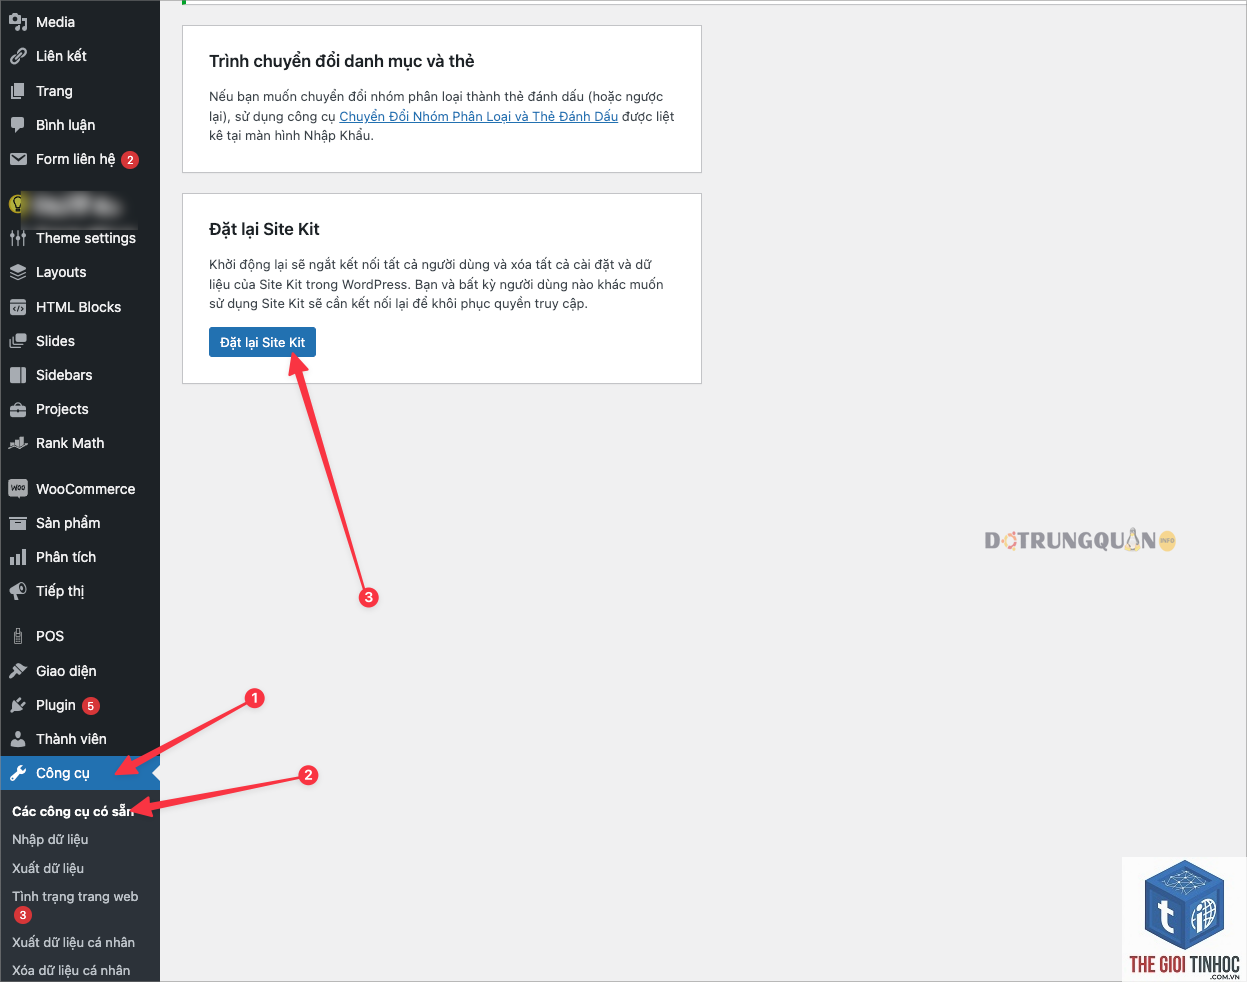Click the Rank Math icon

tap(18, 443)
